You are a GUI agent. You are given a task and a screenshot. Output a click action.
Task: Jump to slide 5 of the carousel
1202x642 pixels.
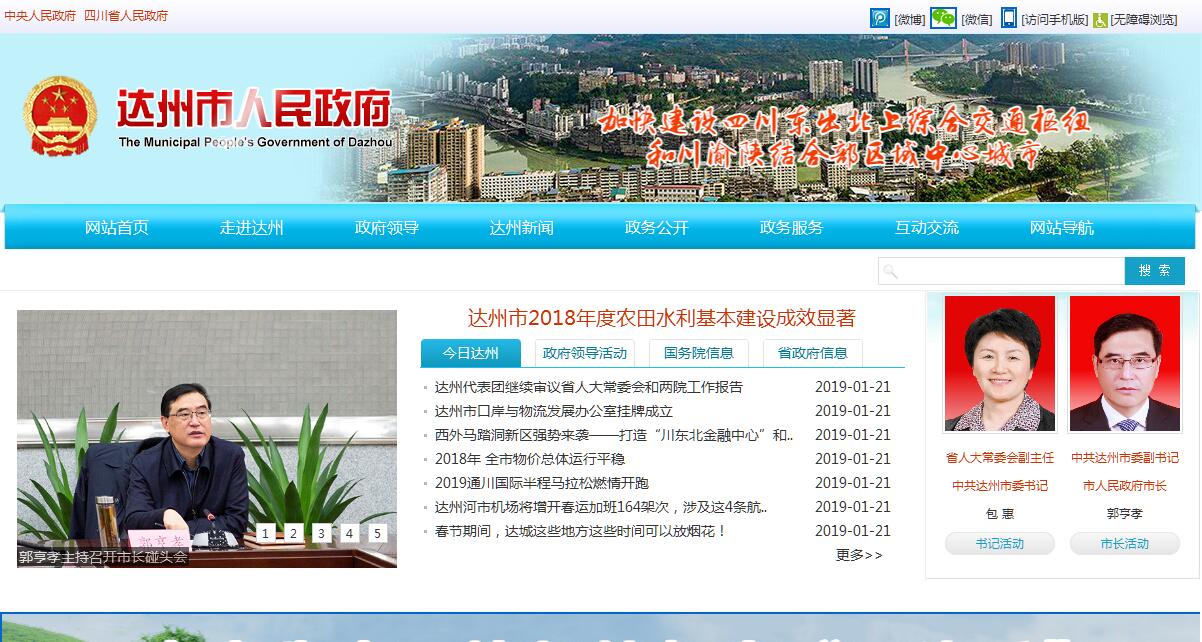point(377,533)
